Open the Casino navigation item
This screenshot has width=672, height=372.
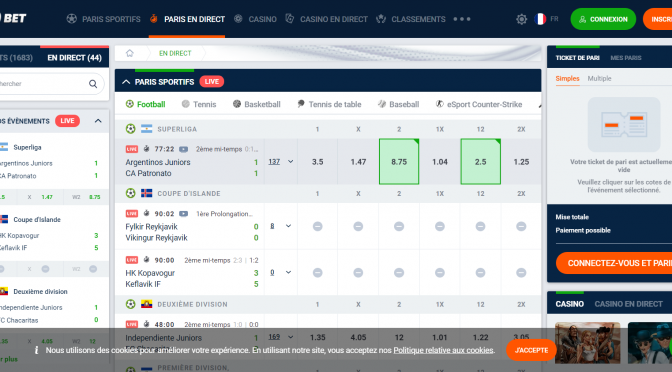click(x=255, y=19)
